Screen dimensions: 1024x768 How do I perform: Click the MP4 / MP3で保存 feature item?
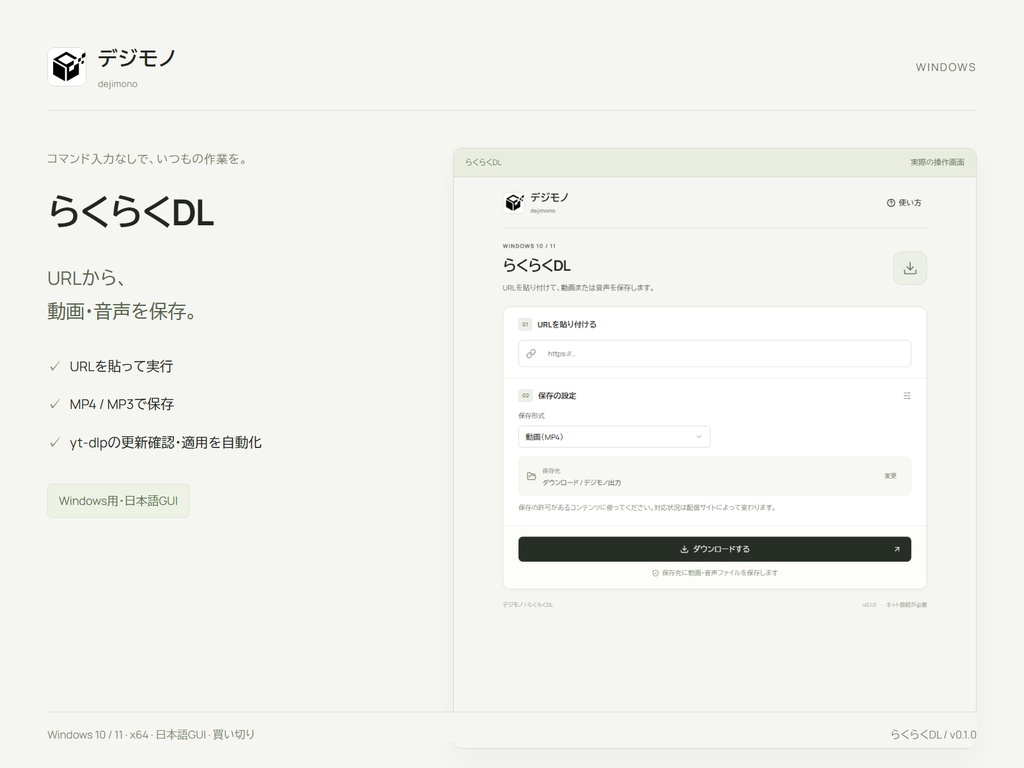[x=112, y=404]
